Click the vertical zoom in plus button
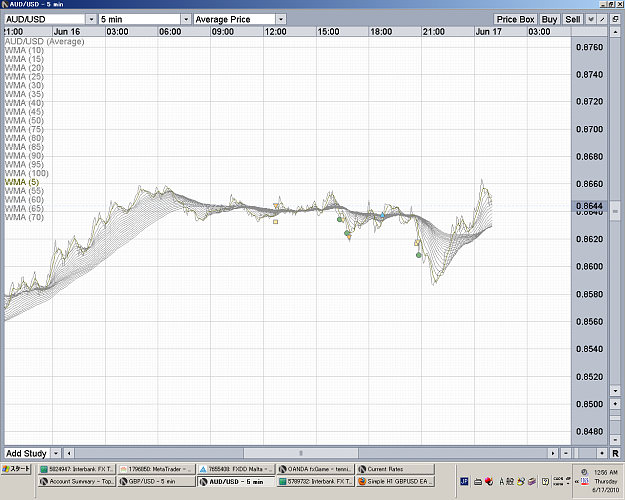Image resolution: width=625 pixels, height=500 pixels. (615, 404)
